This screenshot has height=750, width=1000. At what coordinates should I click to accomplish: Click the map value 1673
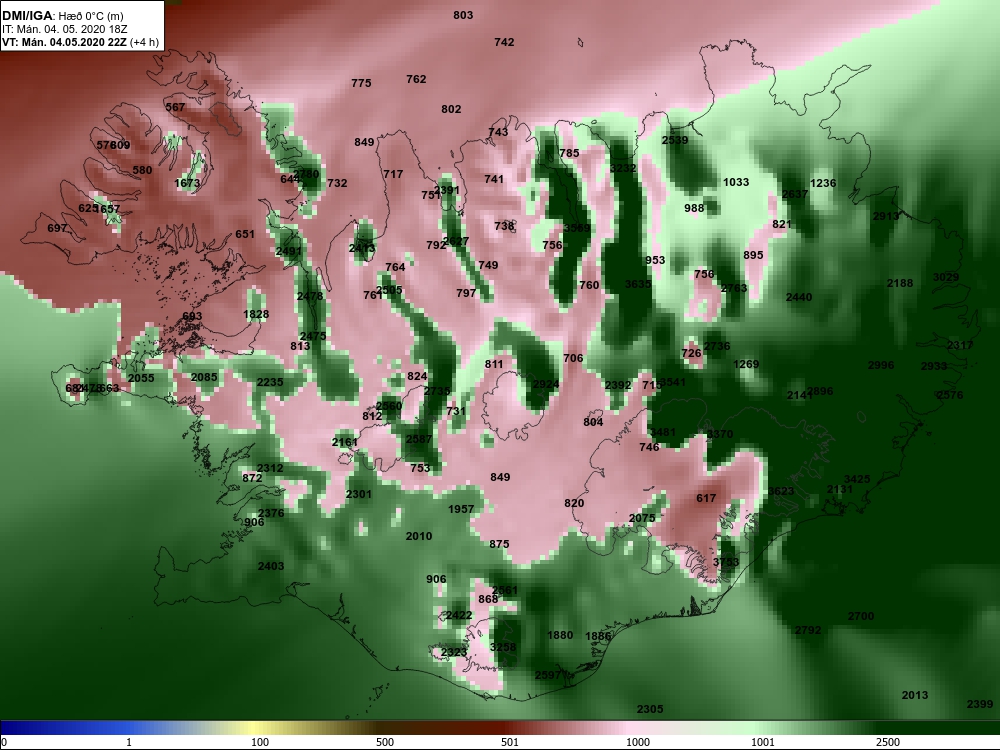click(187, 183)
